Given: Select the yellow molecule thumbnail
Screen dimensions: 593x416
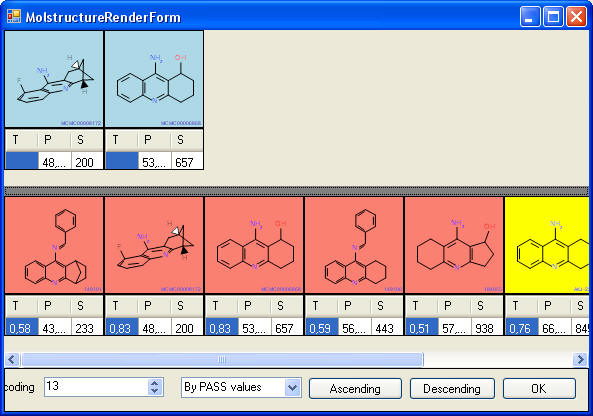Looking at the screenshot, I should coord(547,245).
